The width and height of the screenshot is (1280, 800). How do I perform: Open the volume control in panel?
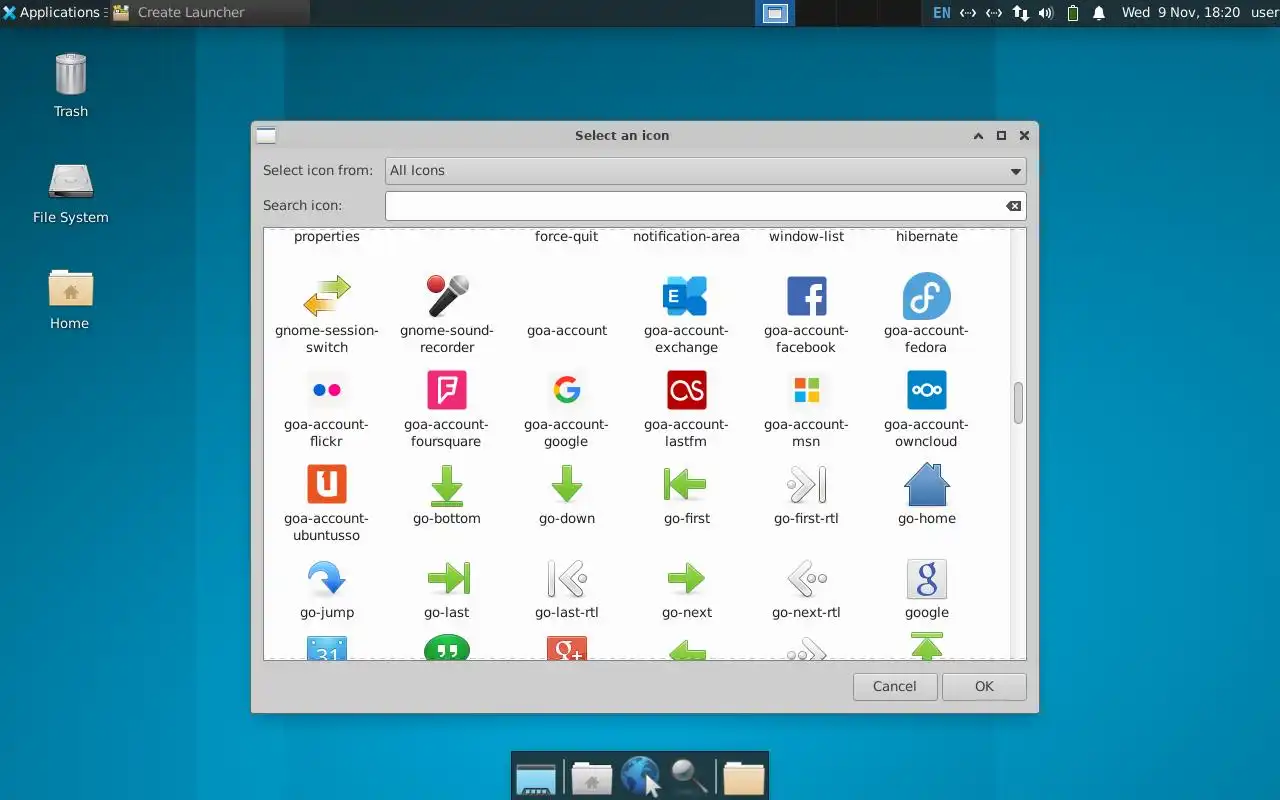pos(1046,13)
